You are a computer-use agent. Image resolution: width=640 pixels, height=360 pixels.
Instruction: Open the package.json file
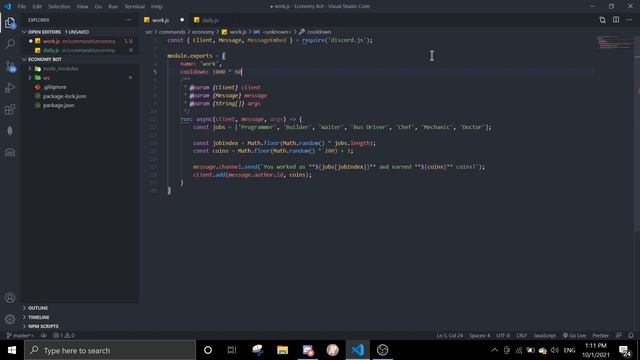coord(58,105)
